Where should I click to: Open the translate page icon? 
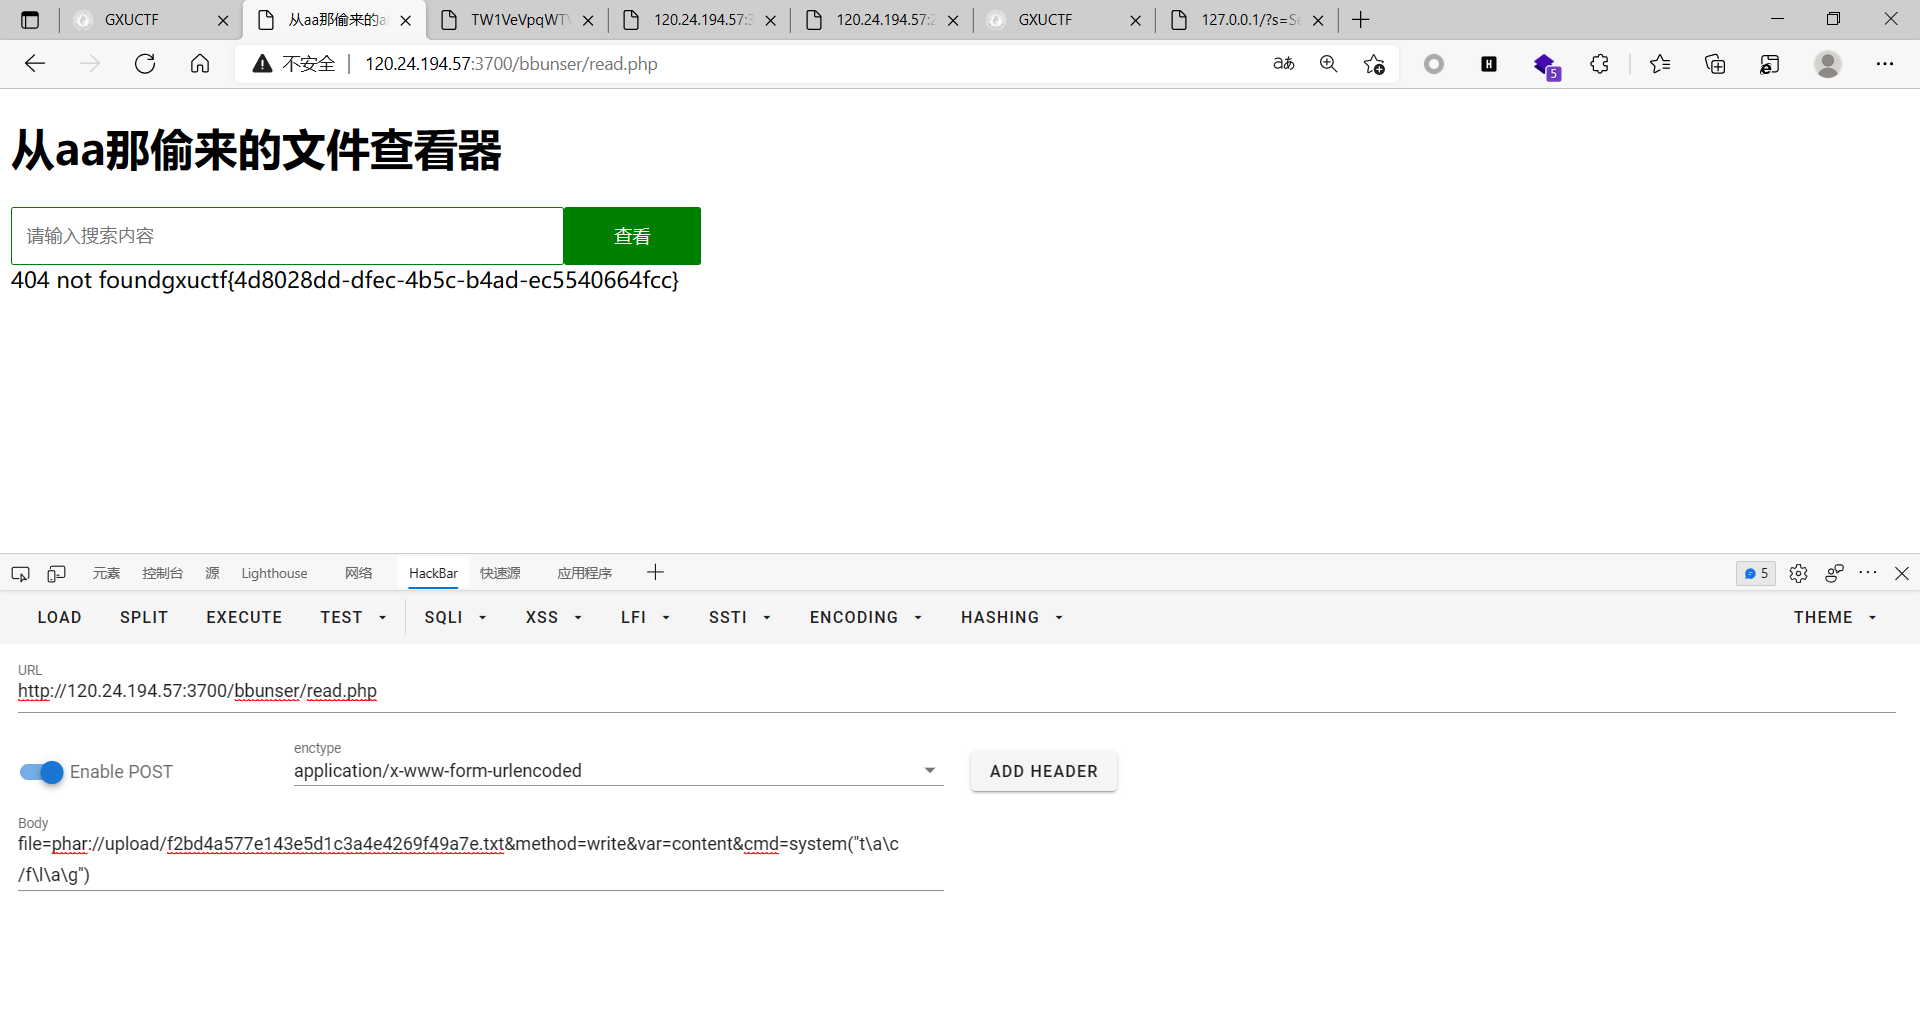(1284, 64)
